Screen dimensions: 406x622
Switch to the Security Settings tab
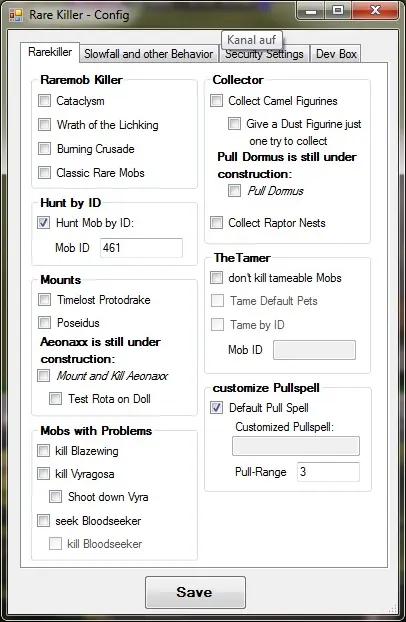pos(264,54)
